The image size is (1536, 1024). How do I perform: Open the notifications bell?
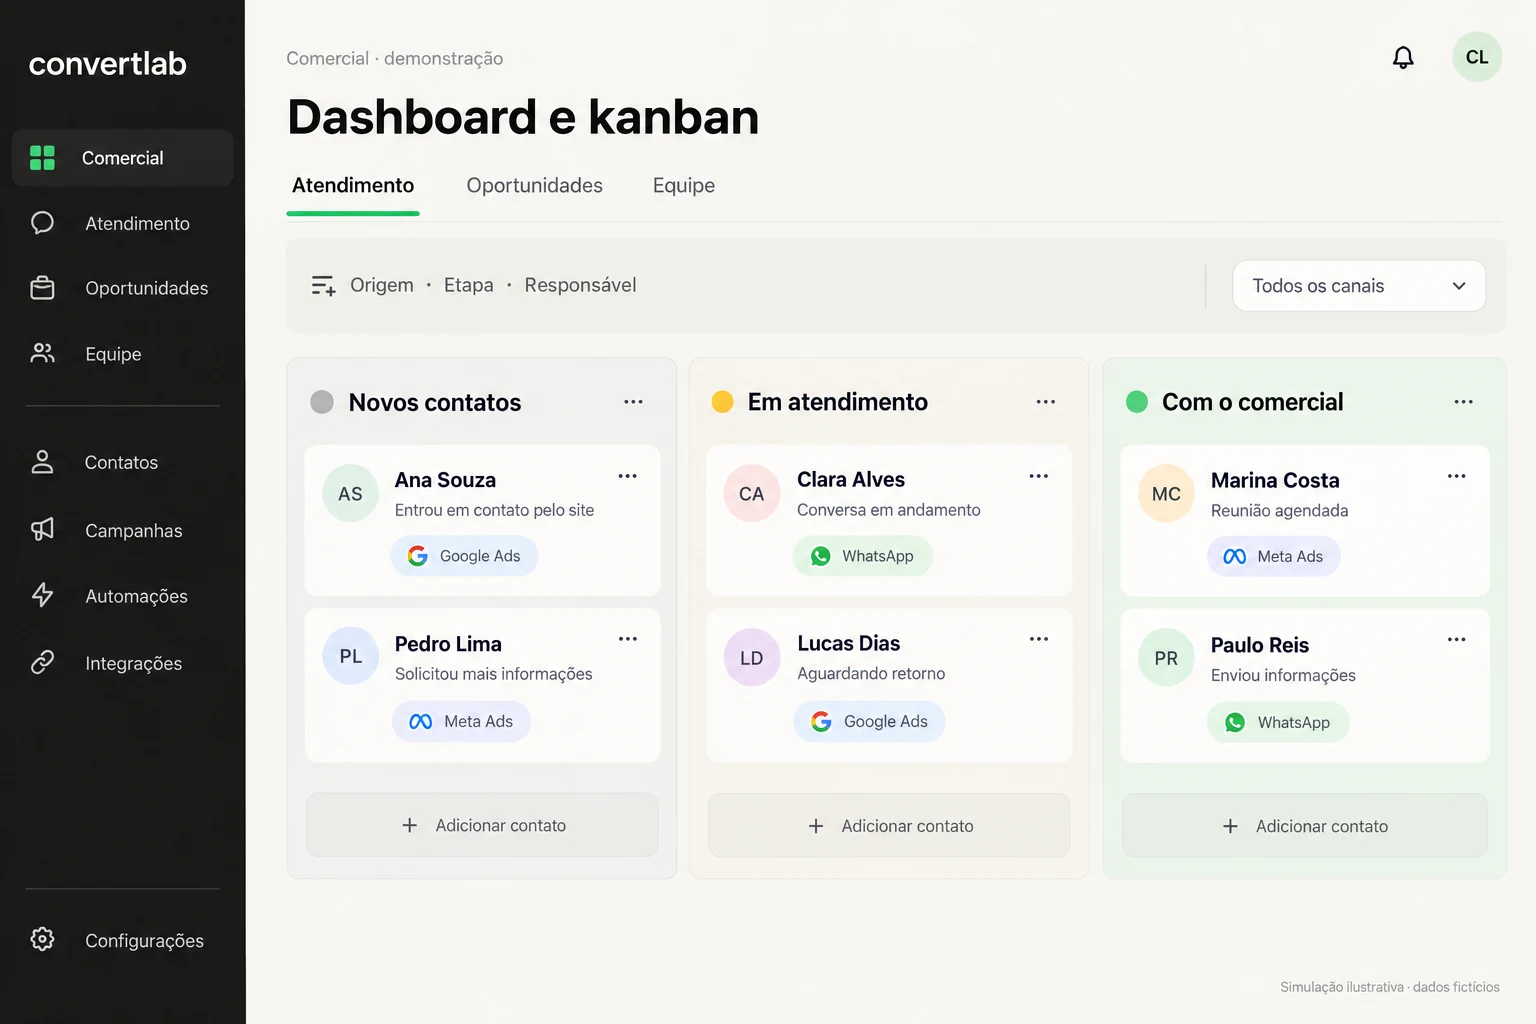pos(1403,58)
